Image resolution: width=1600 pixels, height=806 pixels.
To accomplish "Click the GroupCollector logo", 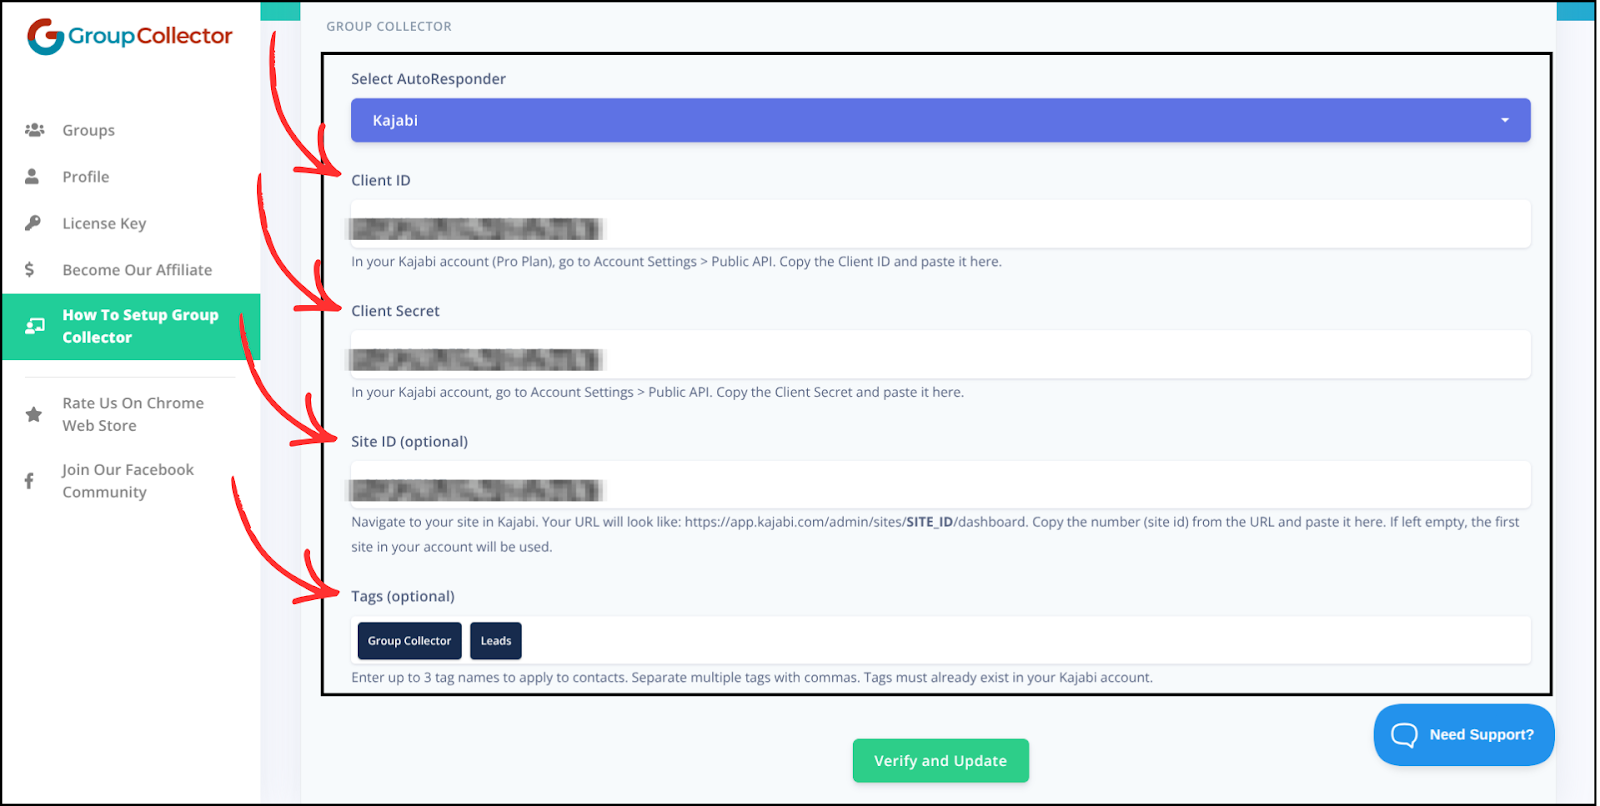I will [x=129, y=36].
